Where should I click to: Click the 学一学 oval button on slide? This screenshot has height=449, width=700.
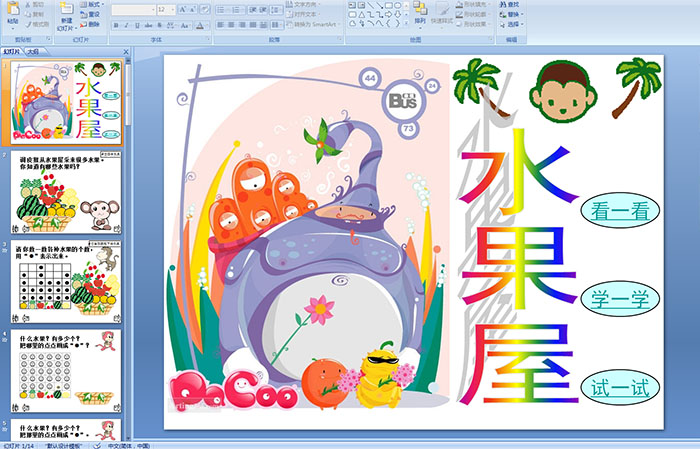click(620, 299)
